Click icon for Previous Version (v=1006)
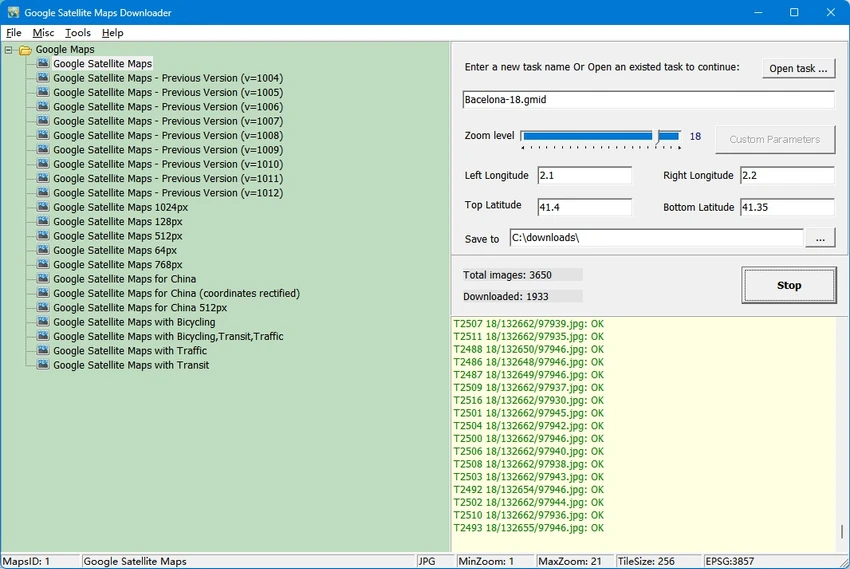The image size is (850, 569). (43, 107)
